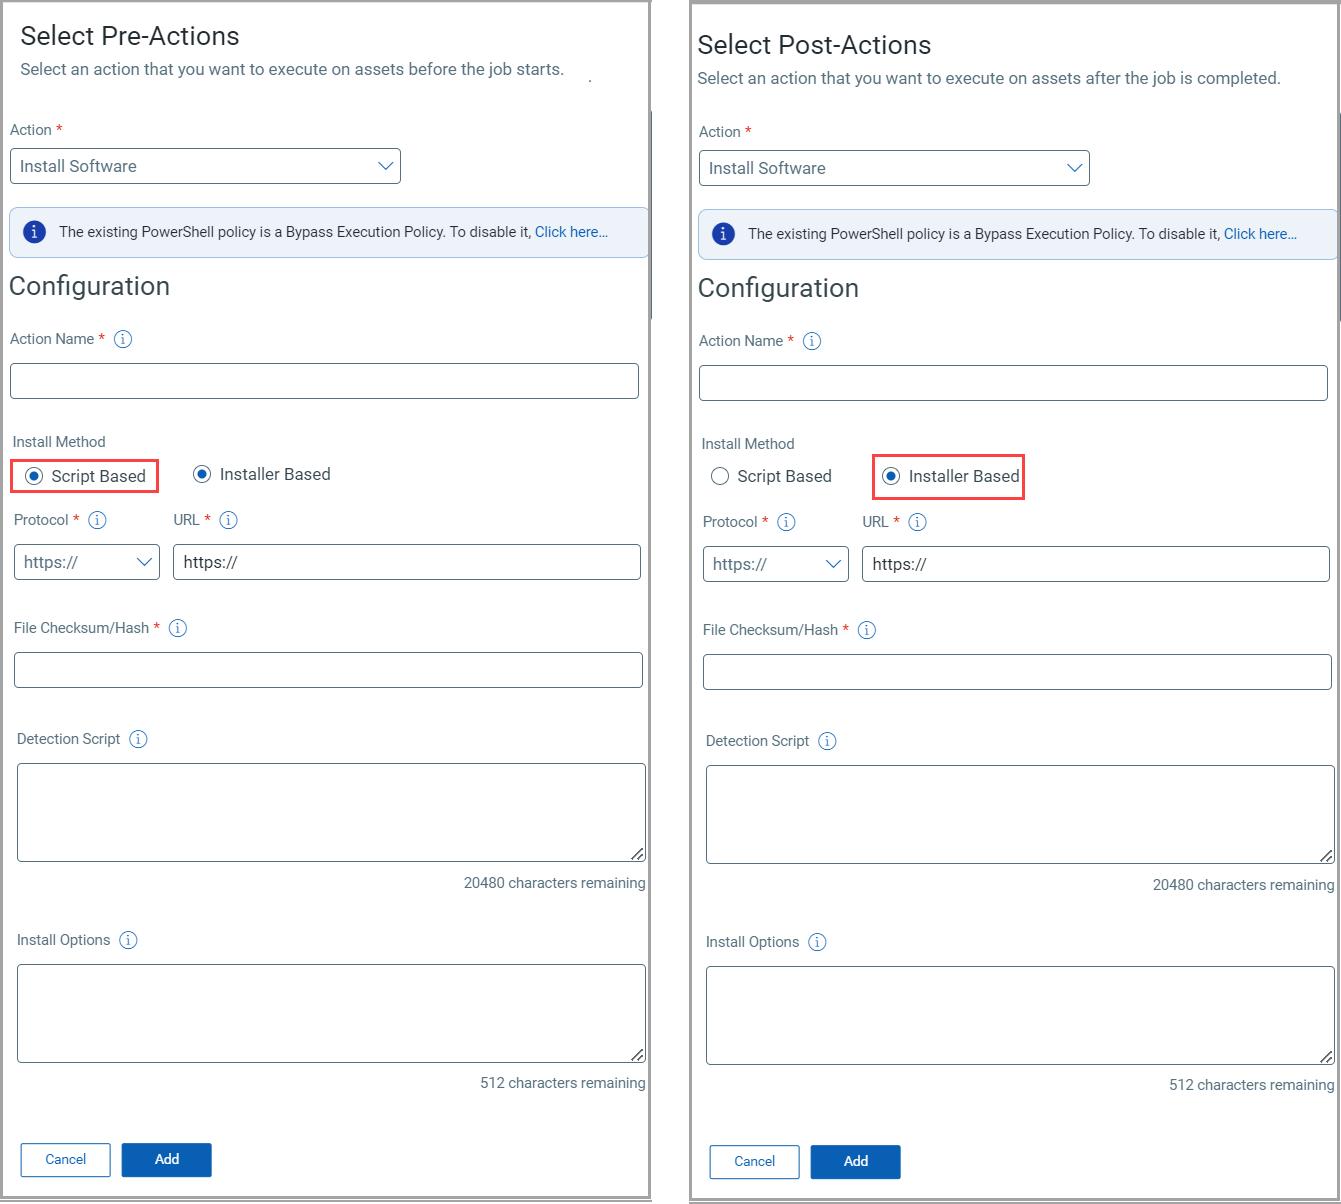Screen dimensions: 1341x1204
Task: Open Action dropdown in Pre-Actions panel
Action: click(205, 166)
